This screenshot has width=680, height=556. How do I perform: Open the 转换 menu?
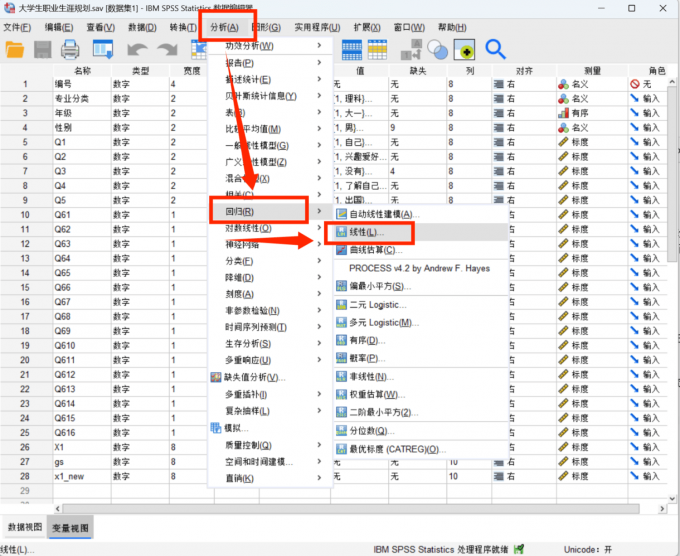(x=183, y=27)
